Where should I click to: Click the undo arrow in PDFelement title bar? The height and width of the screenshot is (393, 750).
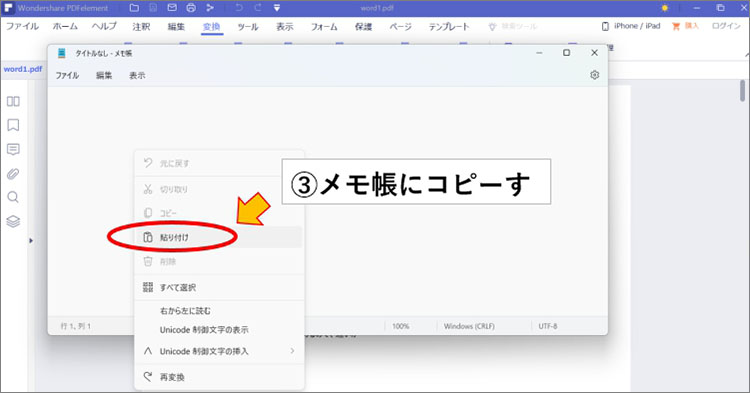pyautogui.click(x=239, y=8)
